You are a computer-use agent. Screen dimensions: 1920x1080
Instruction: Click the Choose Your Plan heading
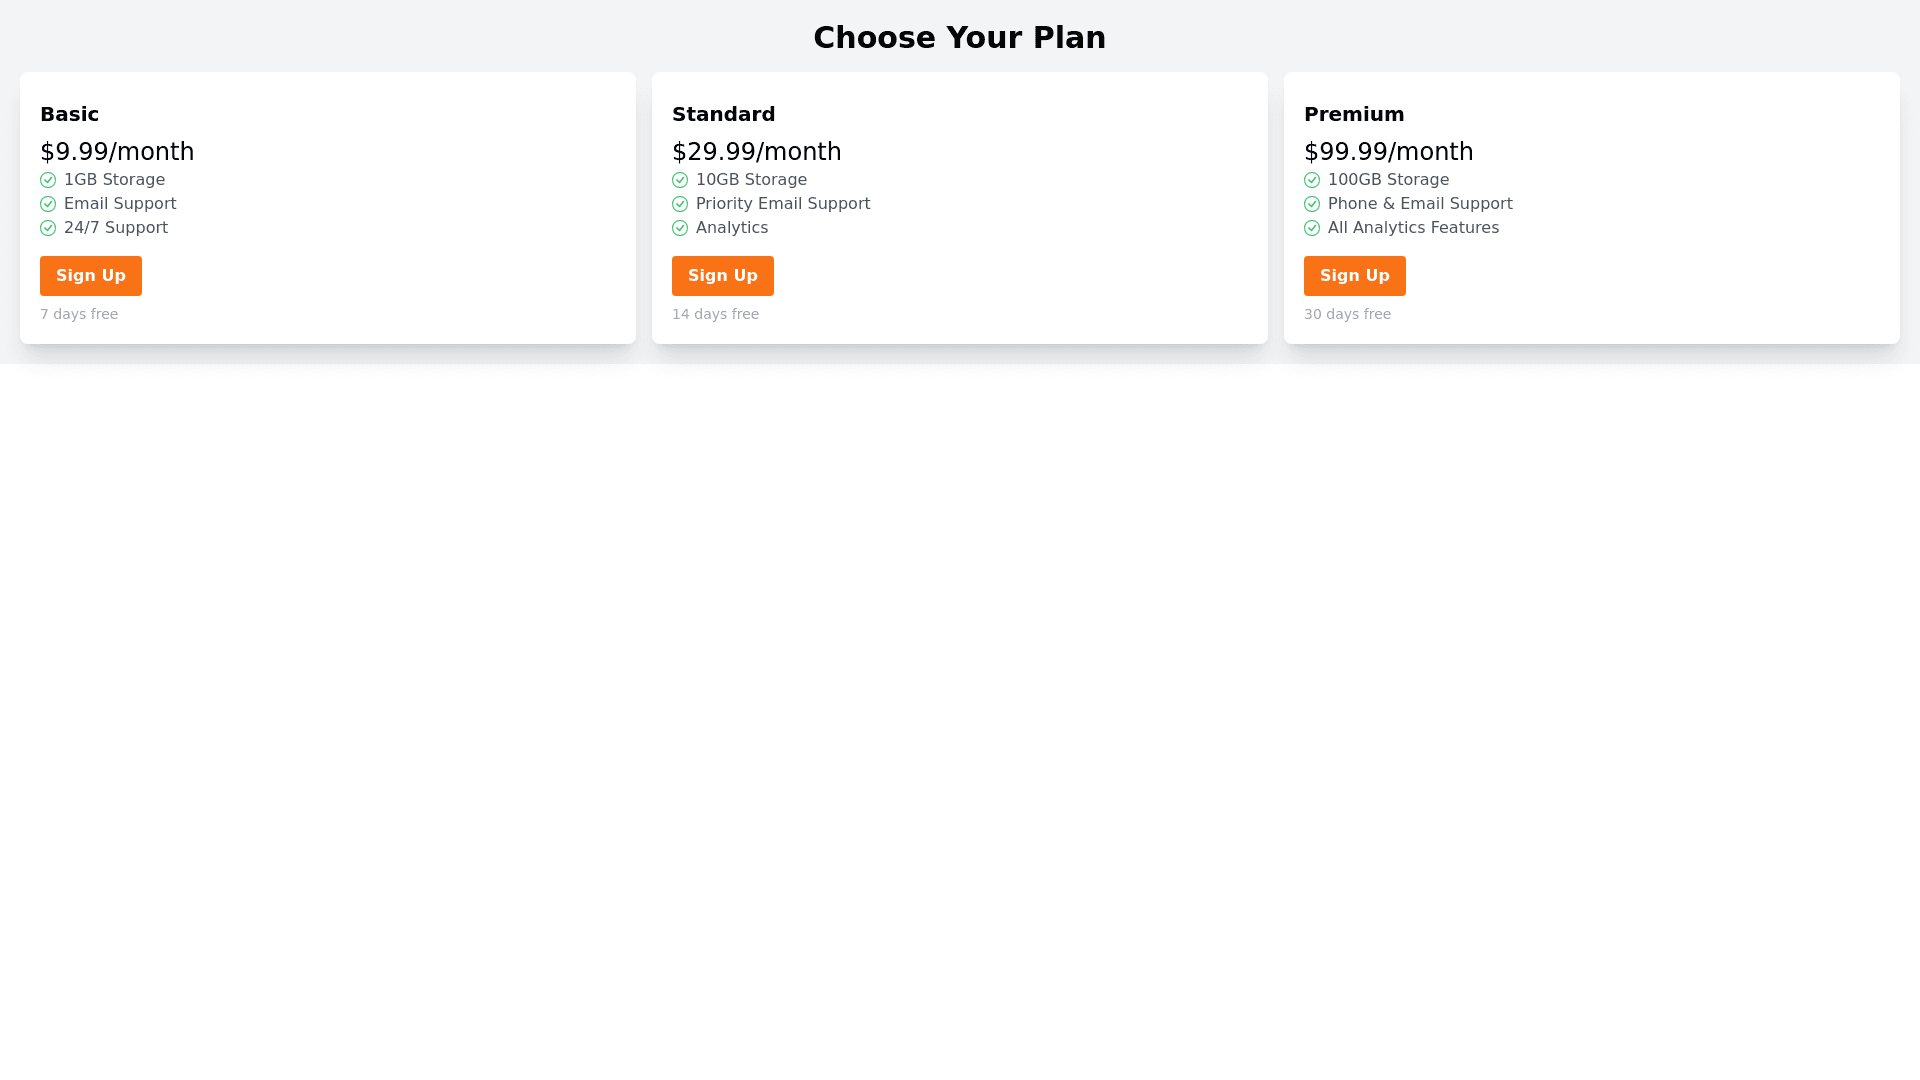tap(960, 38)
